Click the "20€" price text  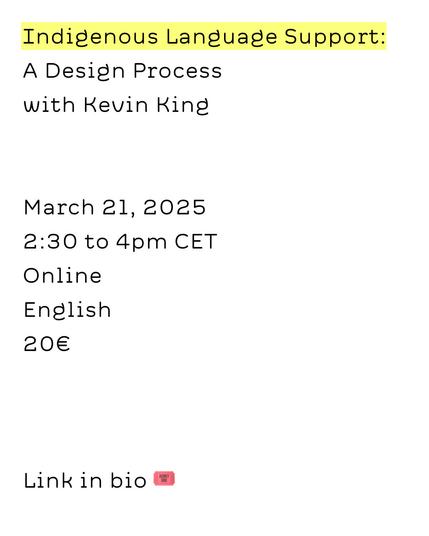47,344
